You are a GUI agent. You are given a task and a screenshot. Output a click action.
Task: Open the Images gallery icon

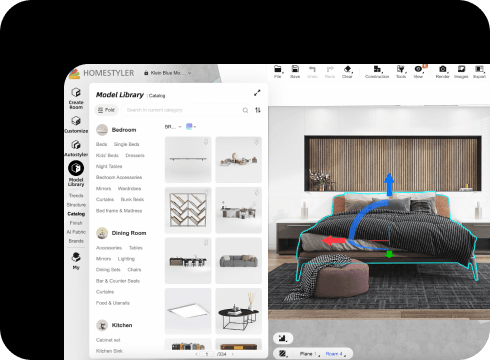pyautogui.click(x=461, y=69)
